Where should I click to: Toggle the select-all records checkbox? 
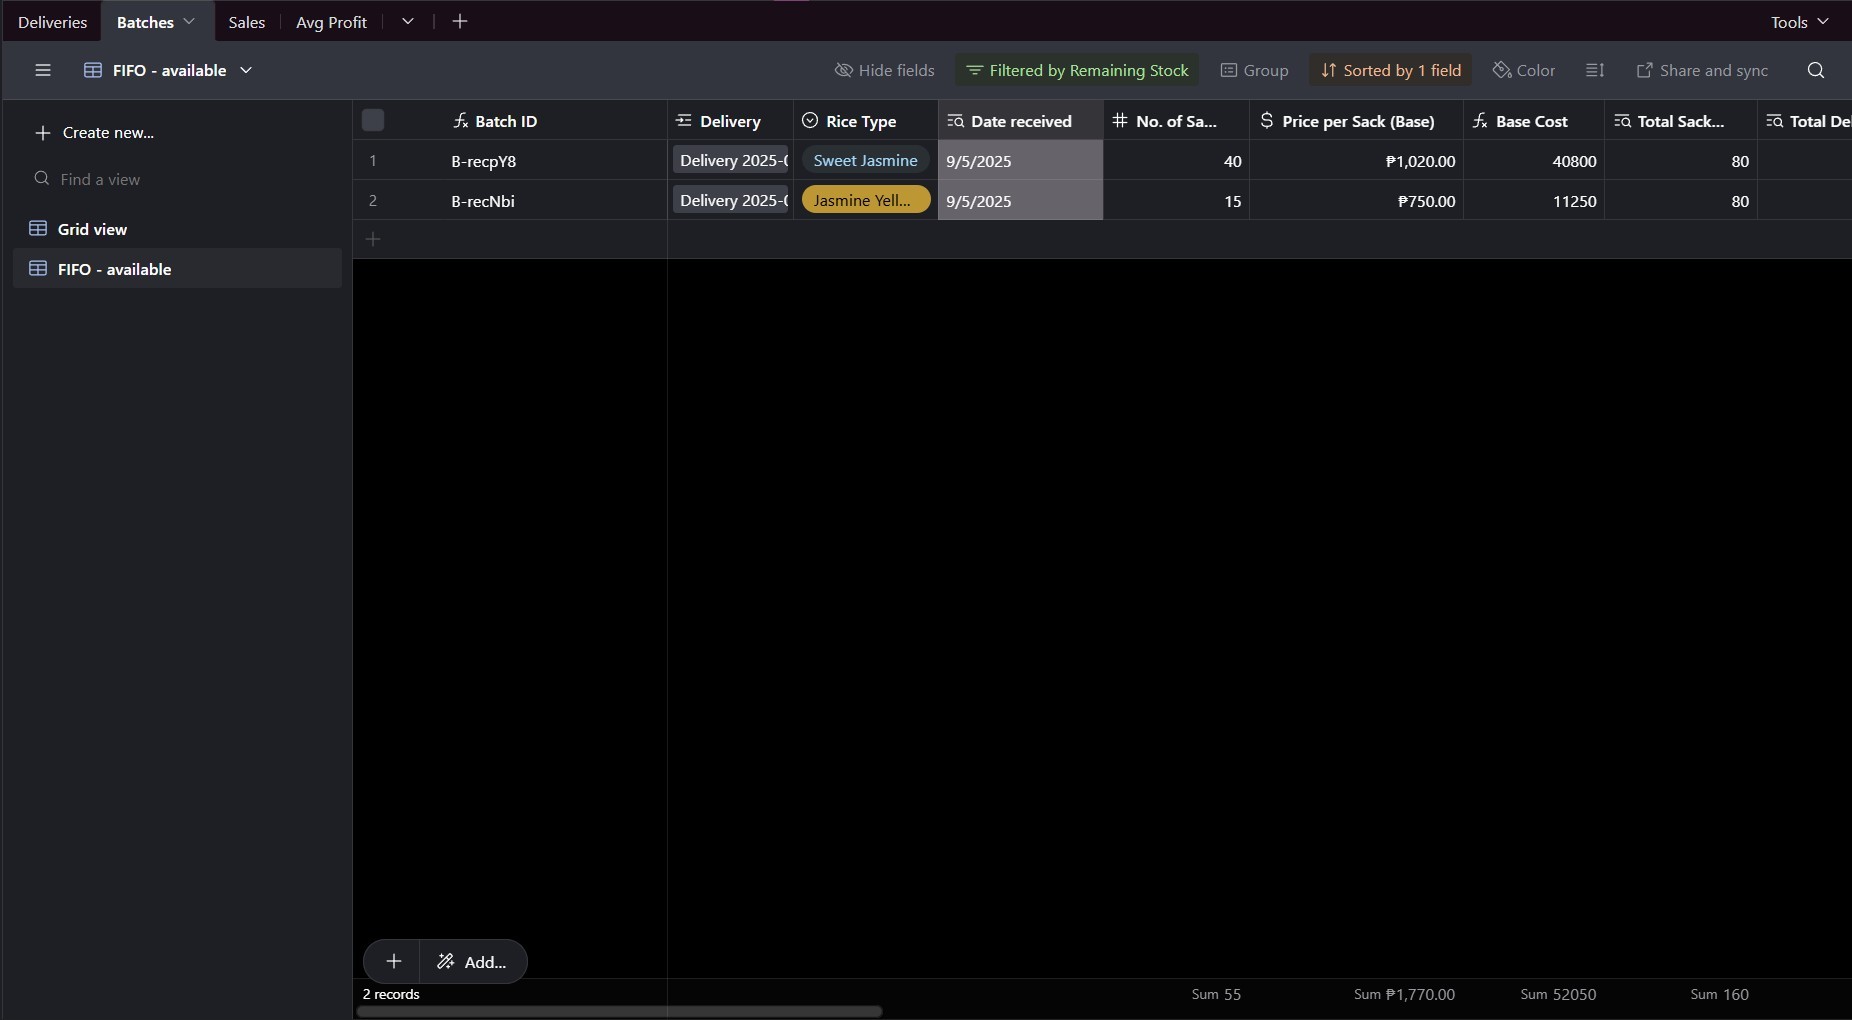click(373, 120)
